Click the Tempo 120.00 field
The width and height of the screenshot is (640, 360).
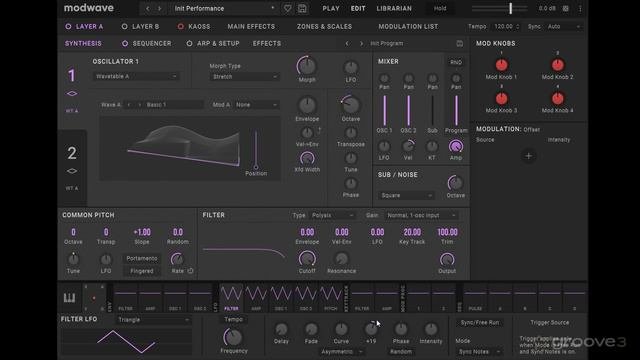click(x=506, y=27)
